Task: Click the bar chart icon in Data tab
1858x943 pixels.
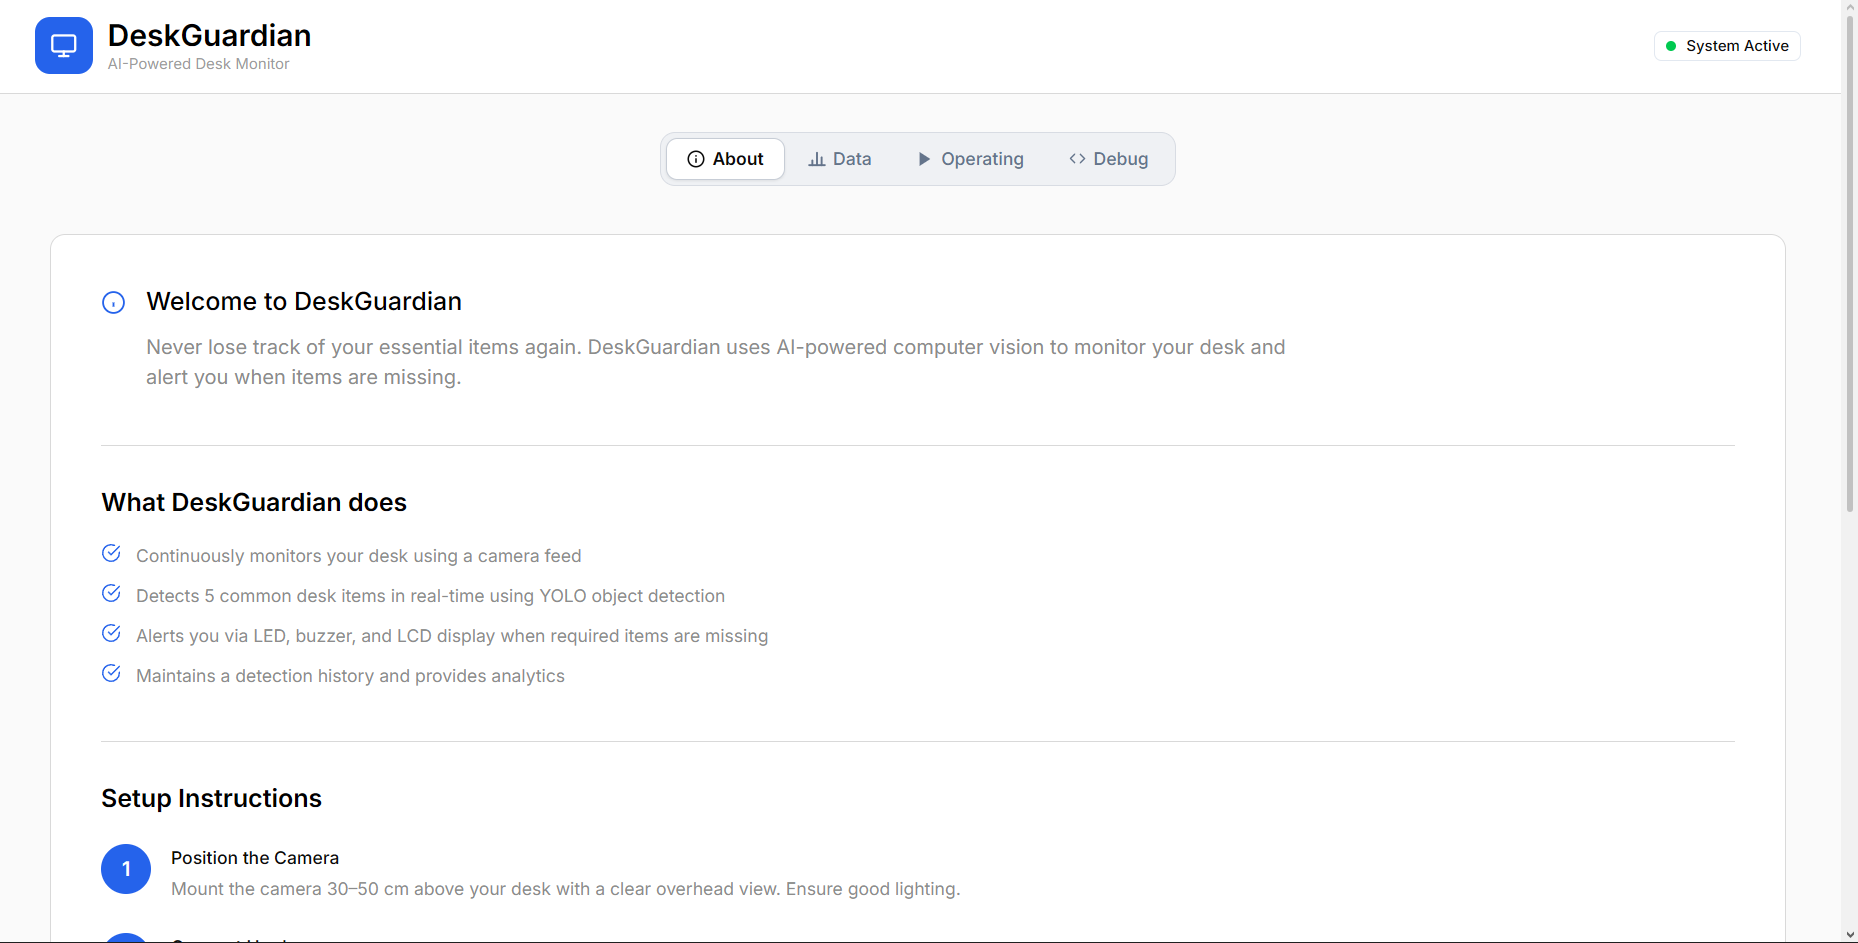Action: pyautogui.click(x=817, y=159)
